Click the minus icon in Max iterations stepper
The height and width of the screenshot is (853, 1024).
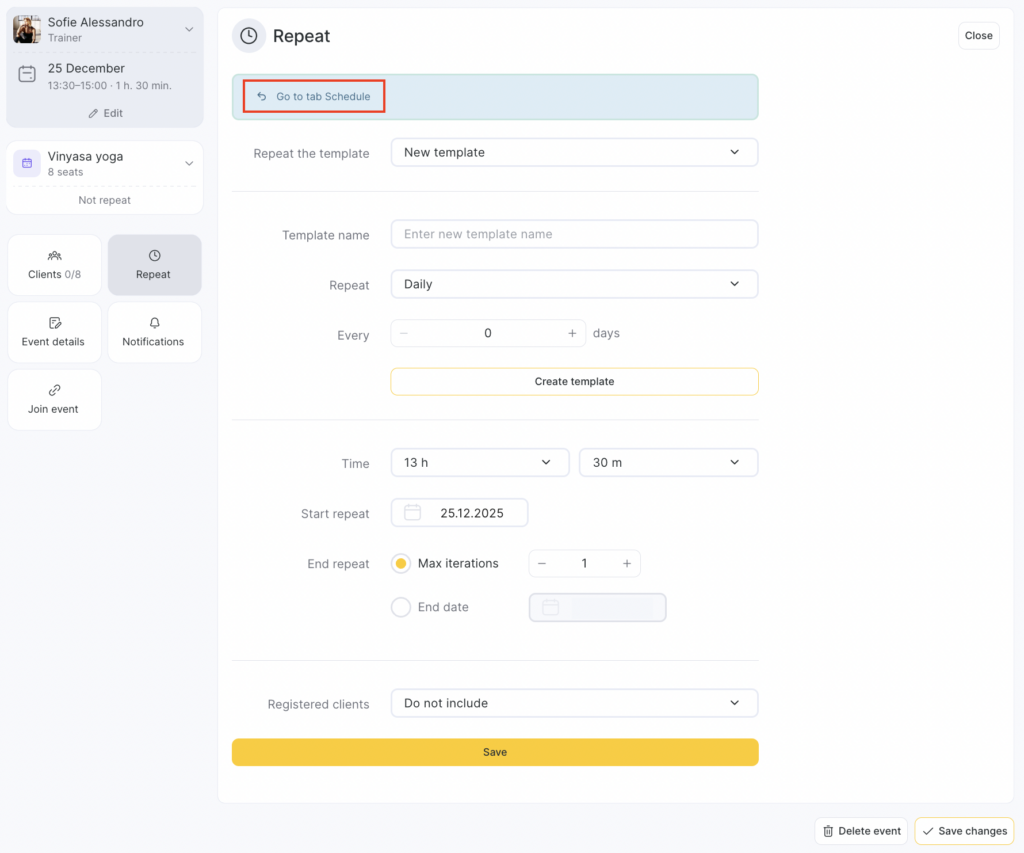pyautogui.click(x=542, y=564)
